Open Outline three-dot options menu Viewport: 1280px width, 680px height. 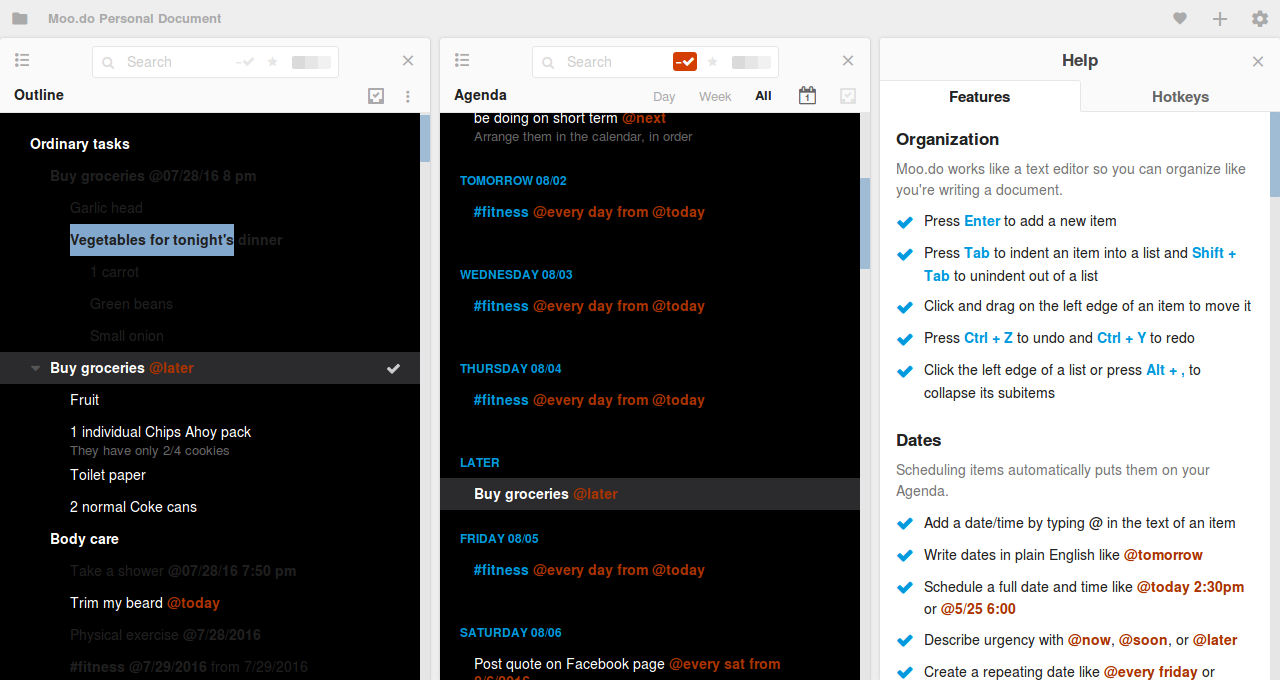[408, 96]
